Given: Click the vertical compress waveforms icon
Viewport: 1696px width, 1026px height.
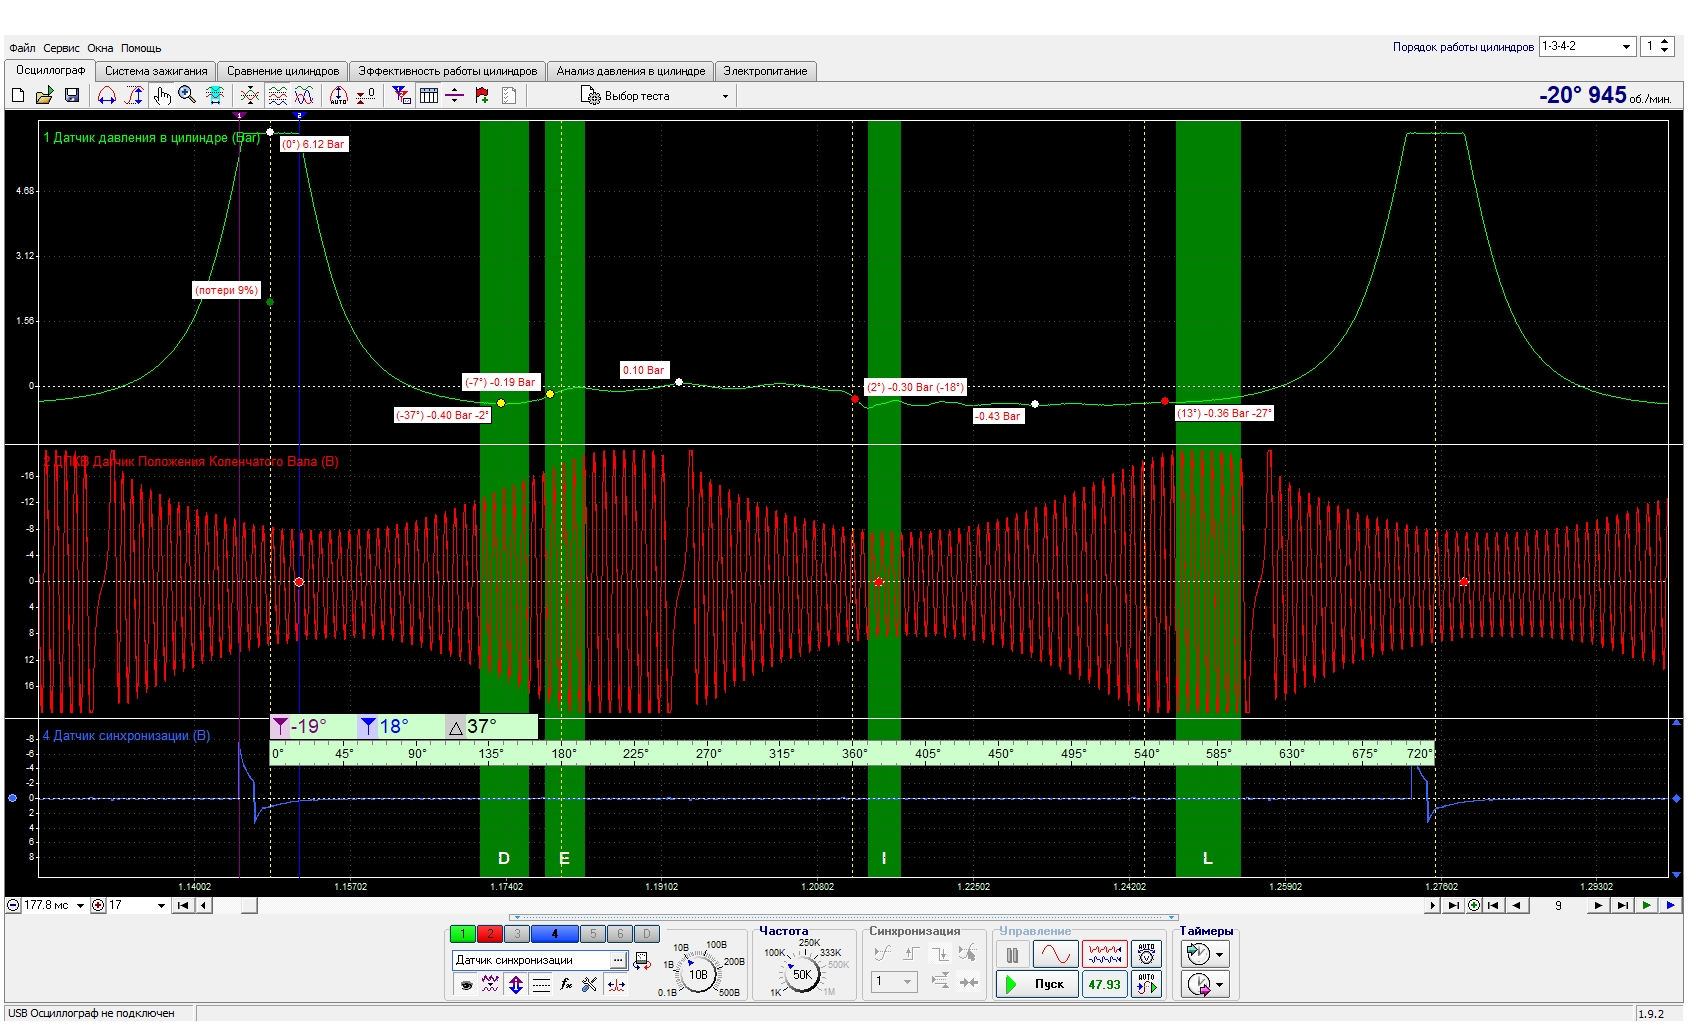Looking at the screenshot, I should [x=250, y=95].
